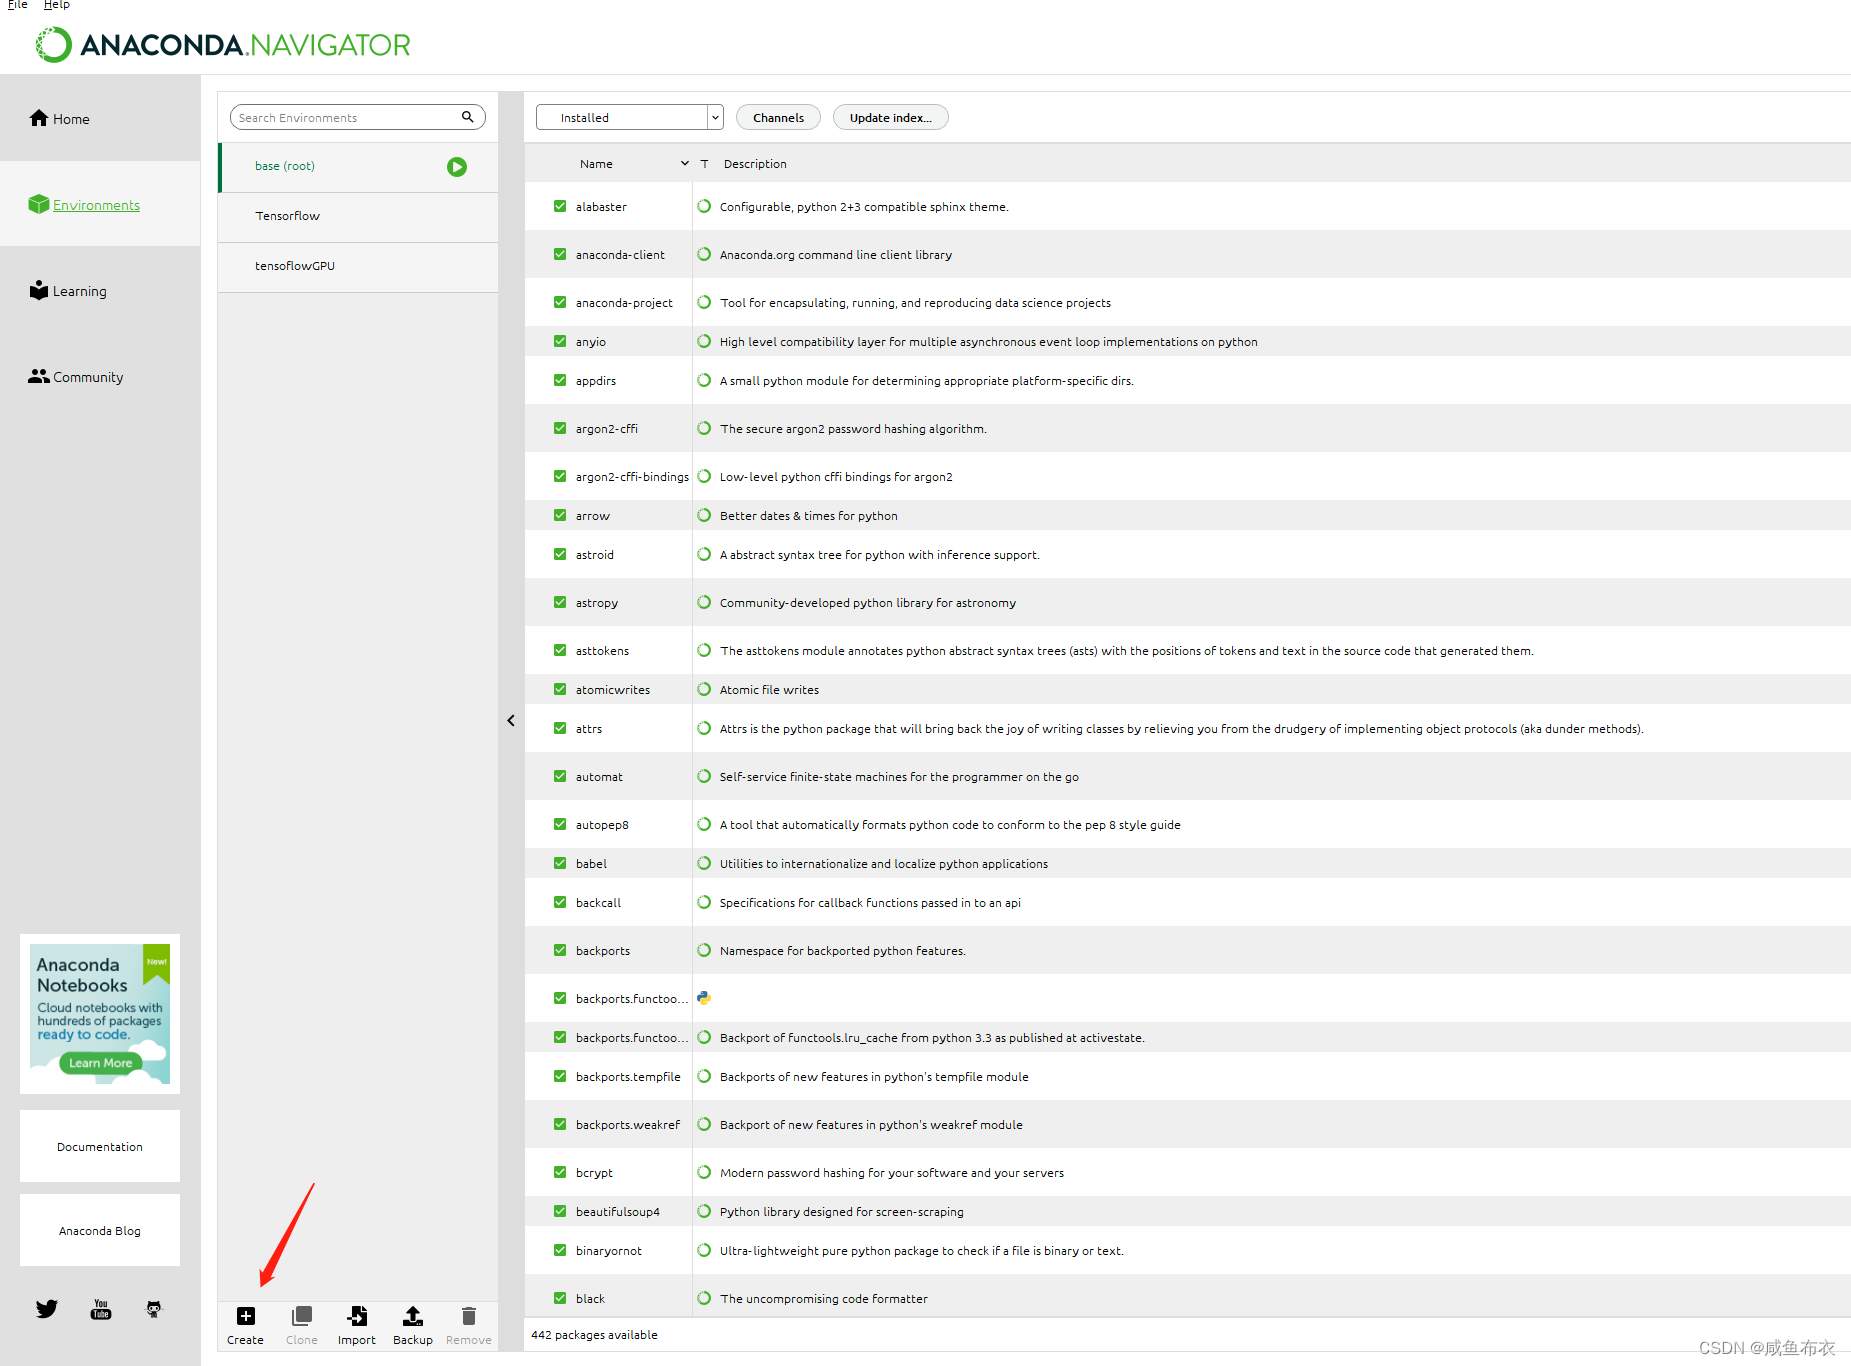Viewport: 1851px width, 1366px height.
Task: Click the alabaster conda package type icon
Action: (704, 206)
